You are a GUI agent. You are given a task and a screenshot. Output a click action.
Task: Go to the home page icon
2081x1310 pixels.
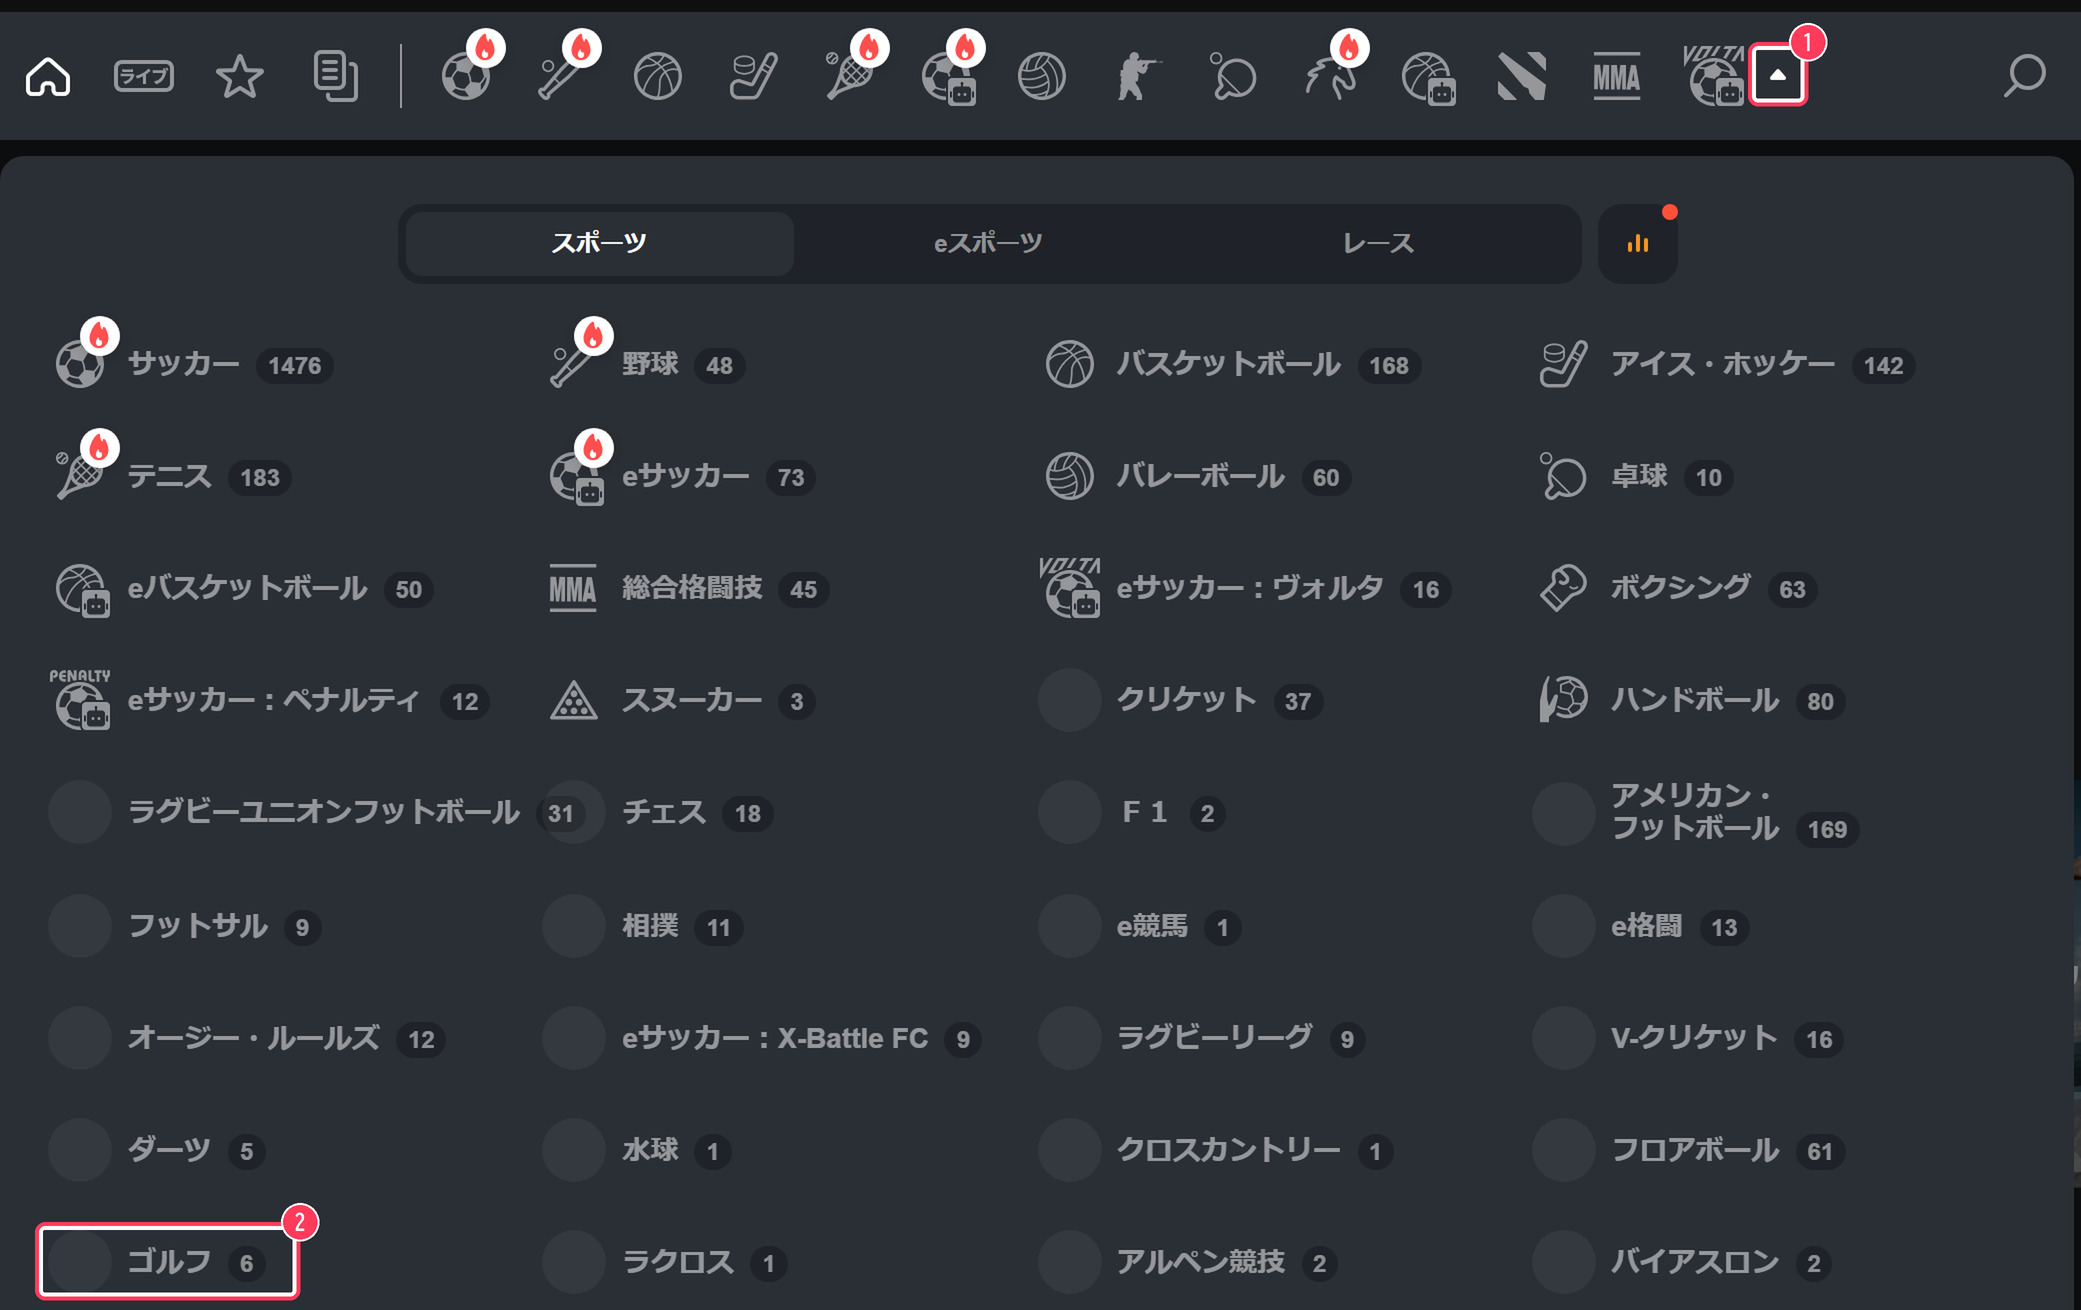tap(48, 76)
